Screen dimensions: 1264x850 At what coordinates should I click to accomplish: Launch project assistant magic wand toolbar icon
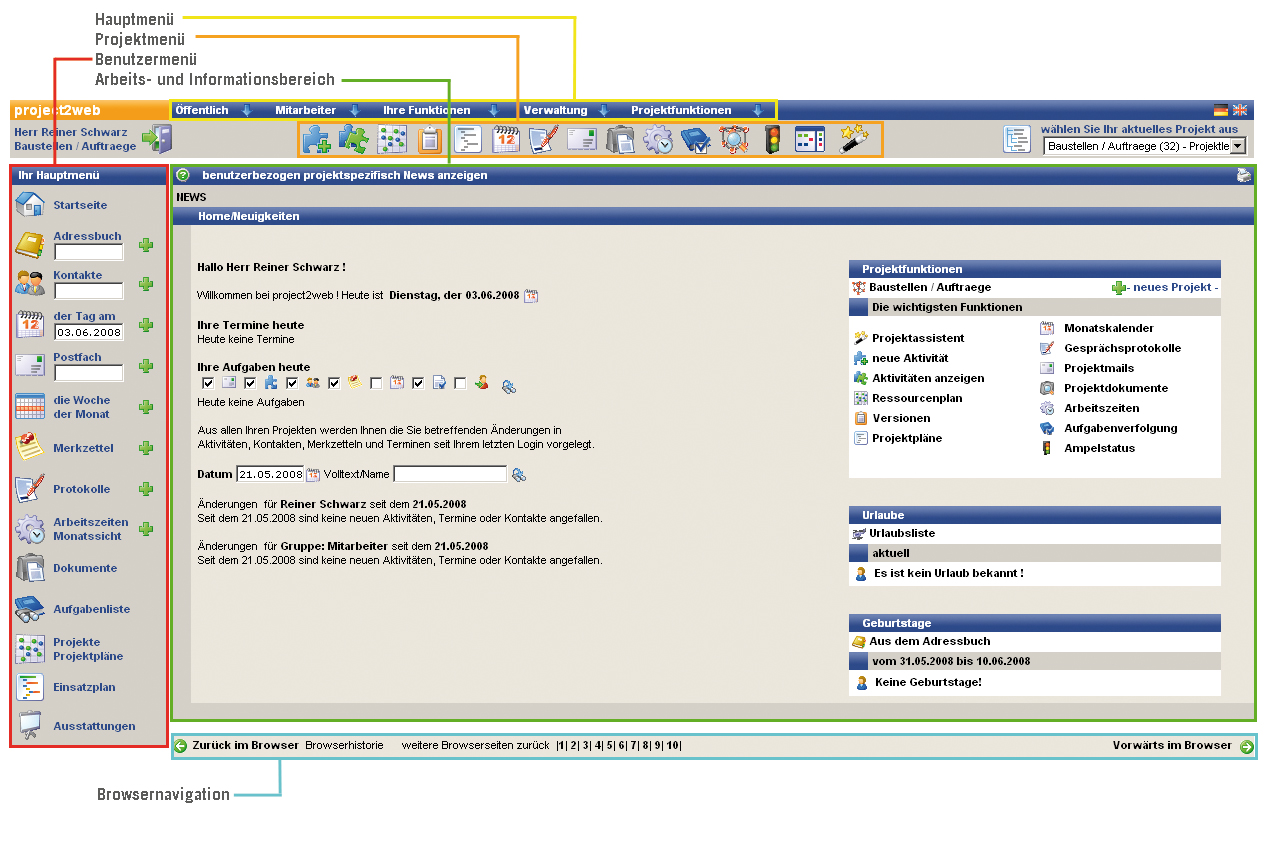(x=853, y=139)
